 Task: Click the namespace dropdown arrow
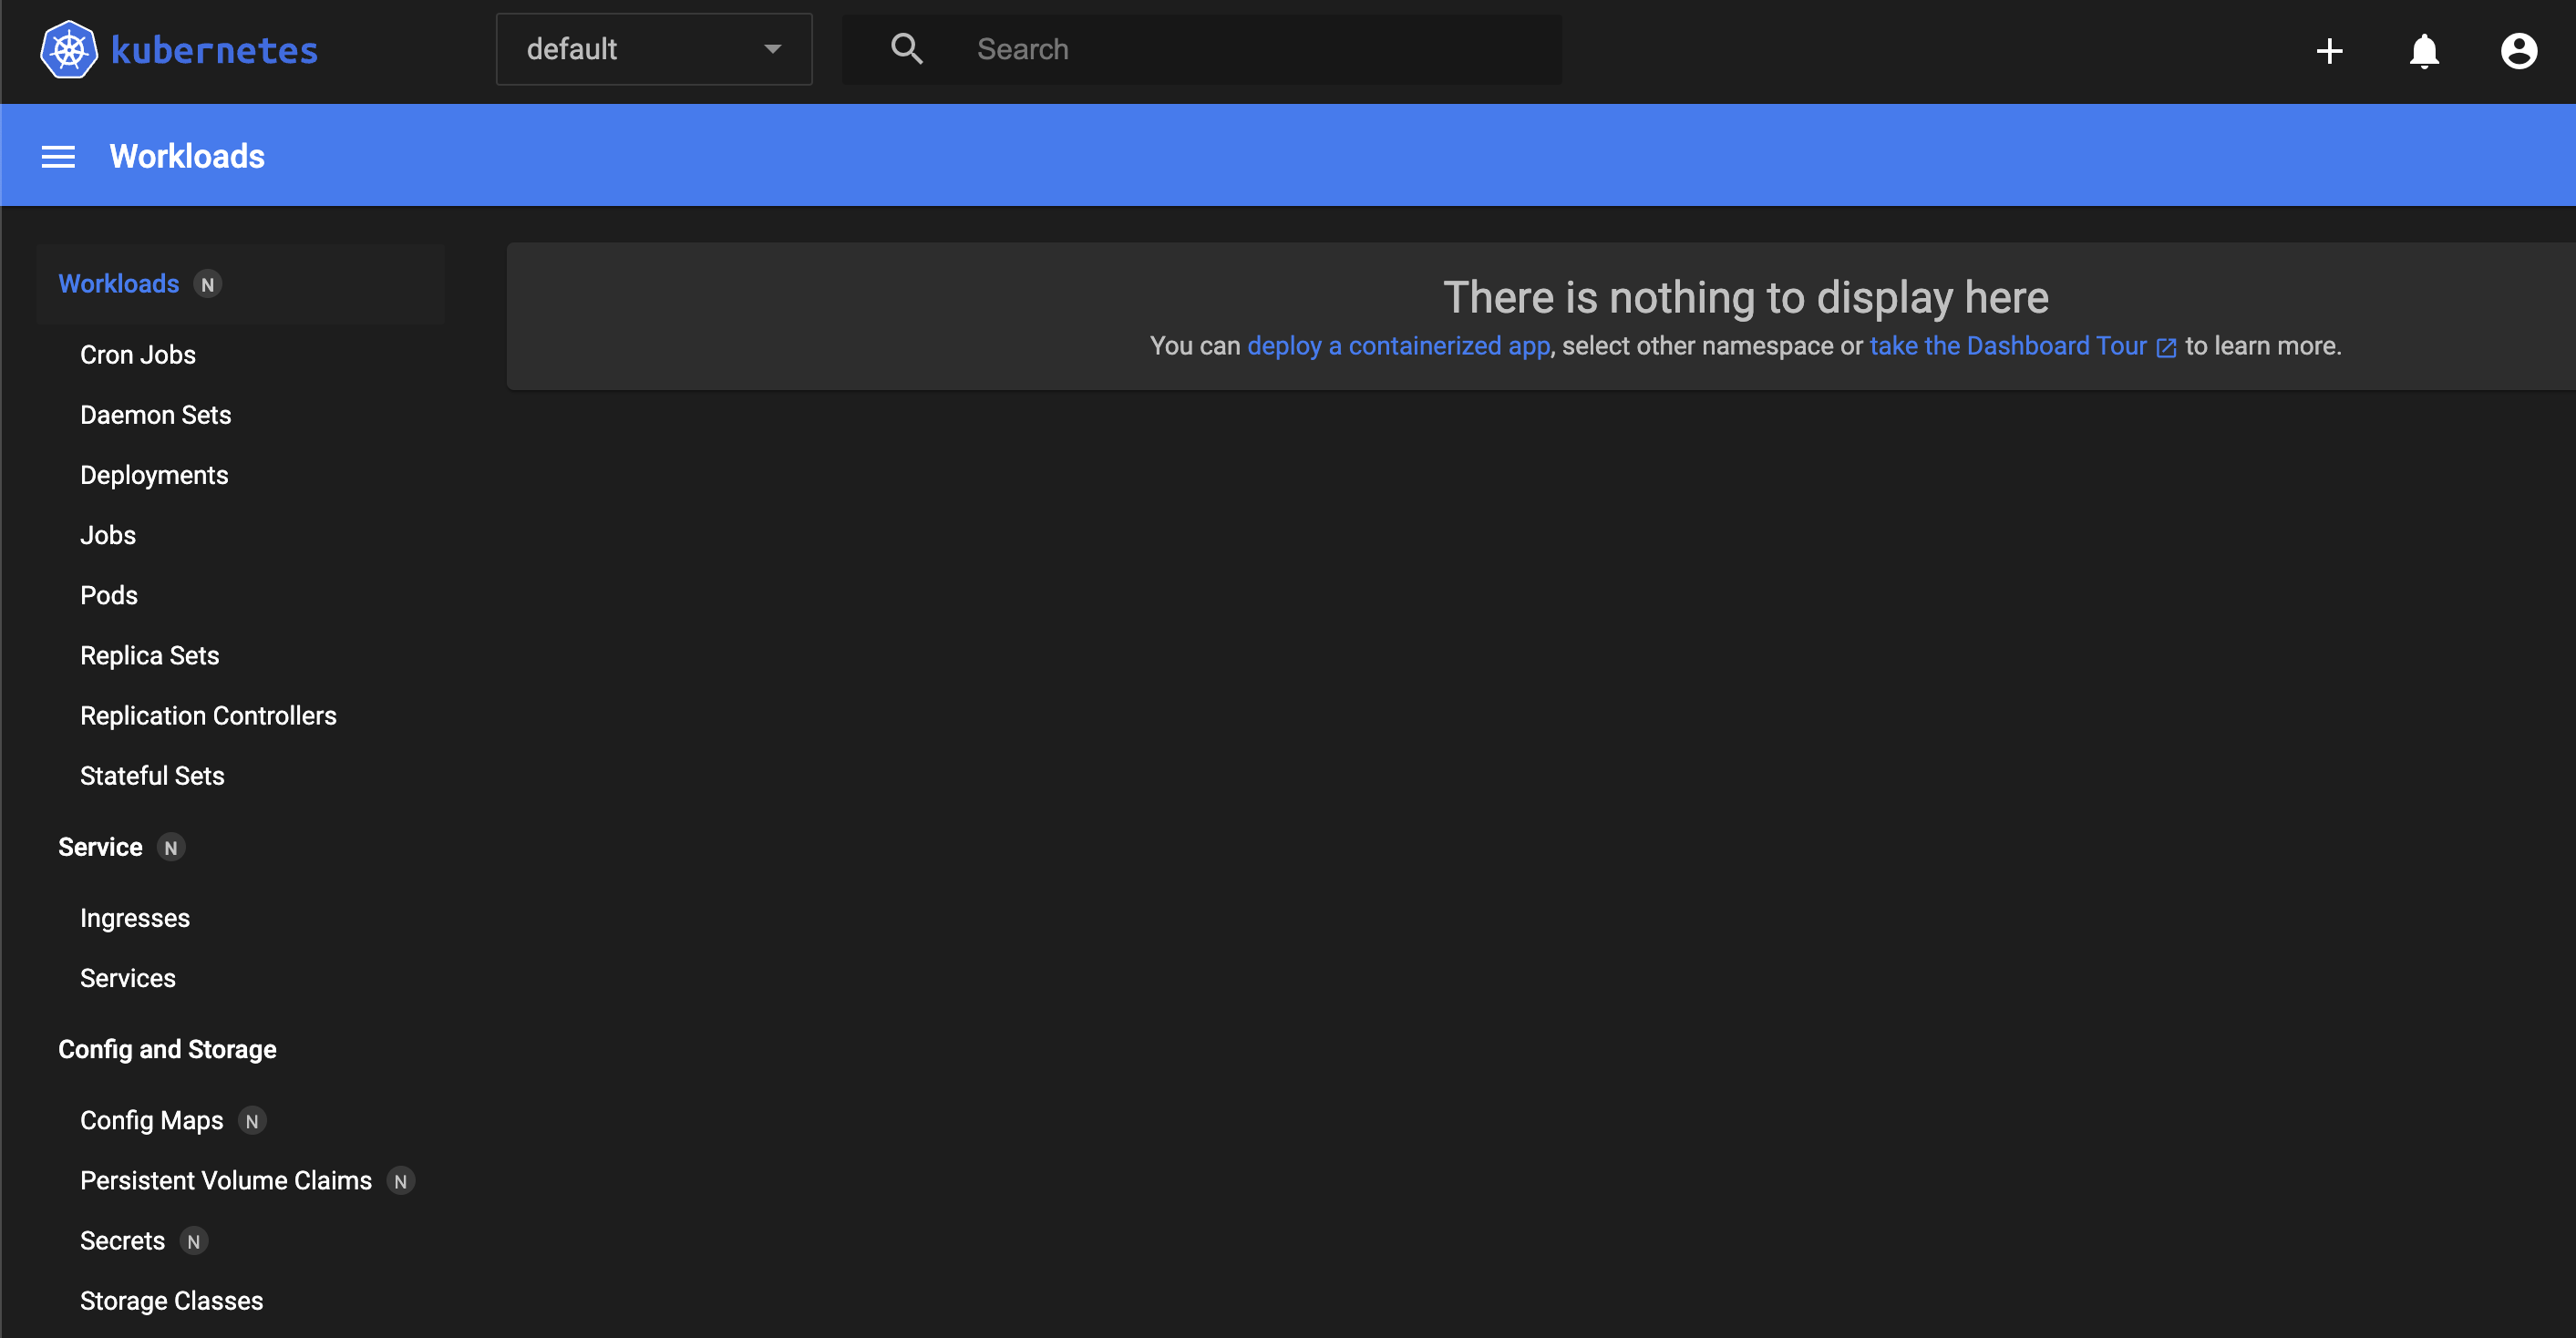pos(772,49)
